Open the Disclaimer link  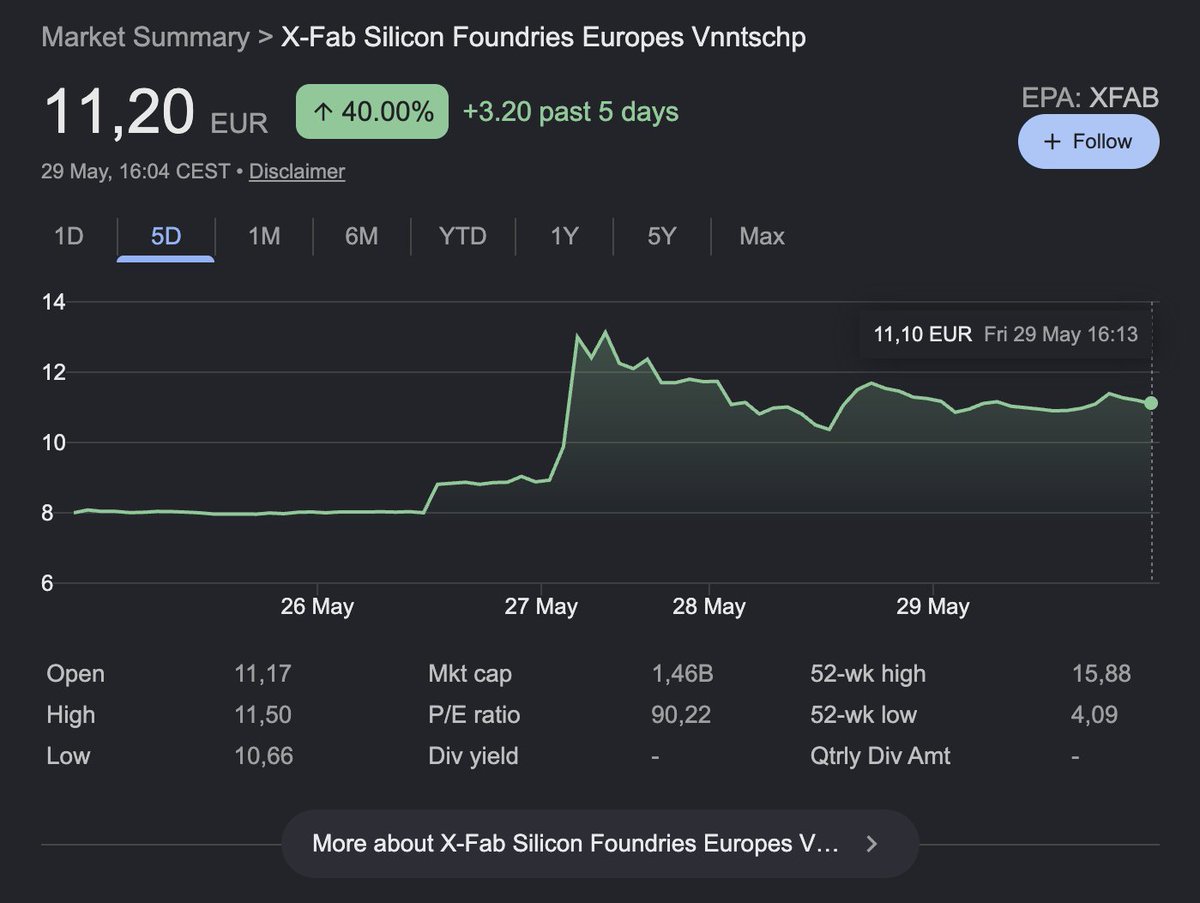tap(297, 171)
